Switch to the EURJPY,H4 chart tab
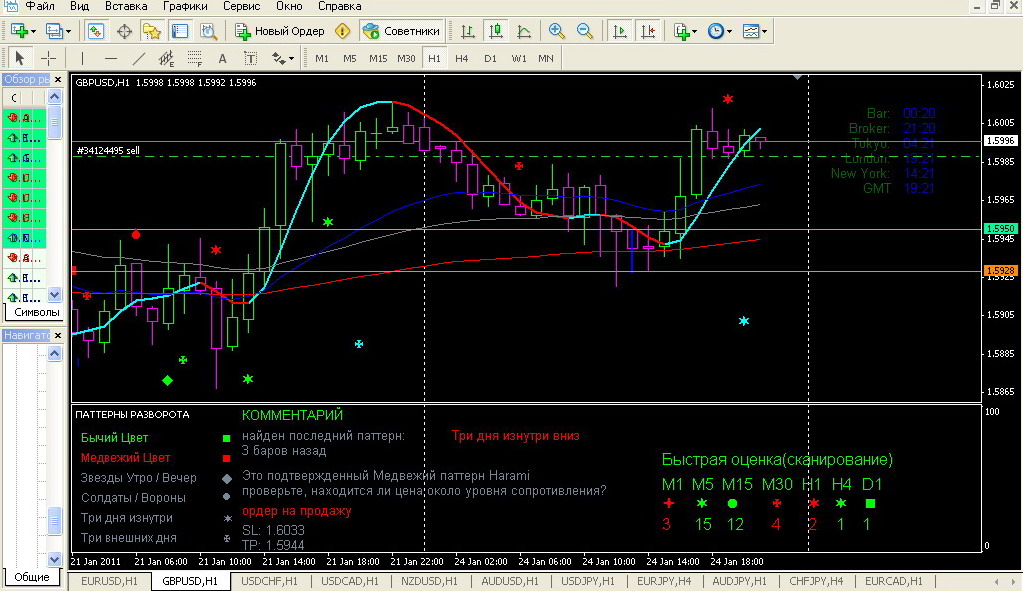 coord(664,581)
